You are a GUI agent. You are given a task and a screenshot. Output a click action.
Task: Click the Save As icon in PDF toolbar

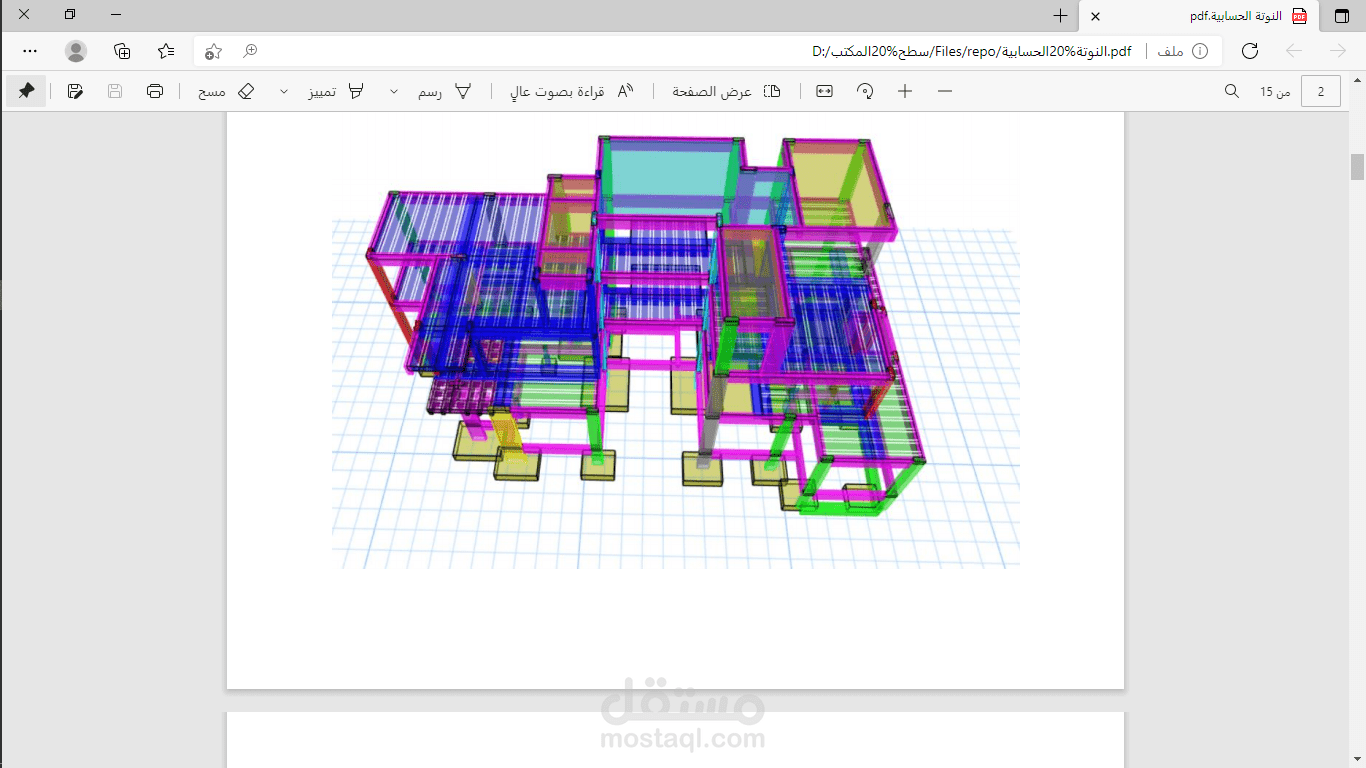point(75,91)
